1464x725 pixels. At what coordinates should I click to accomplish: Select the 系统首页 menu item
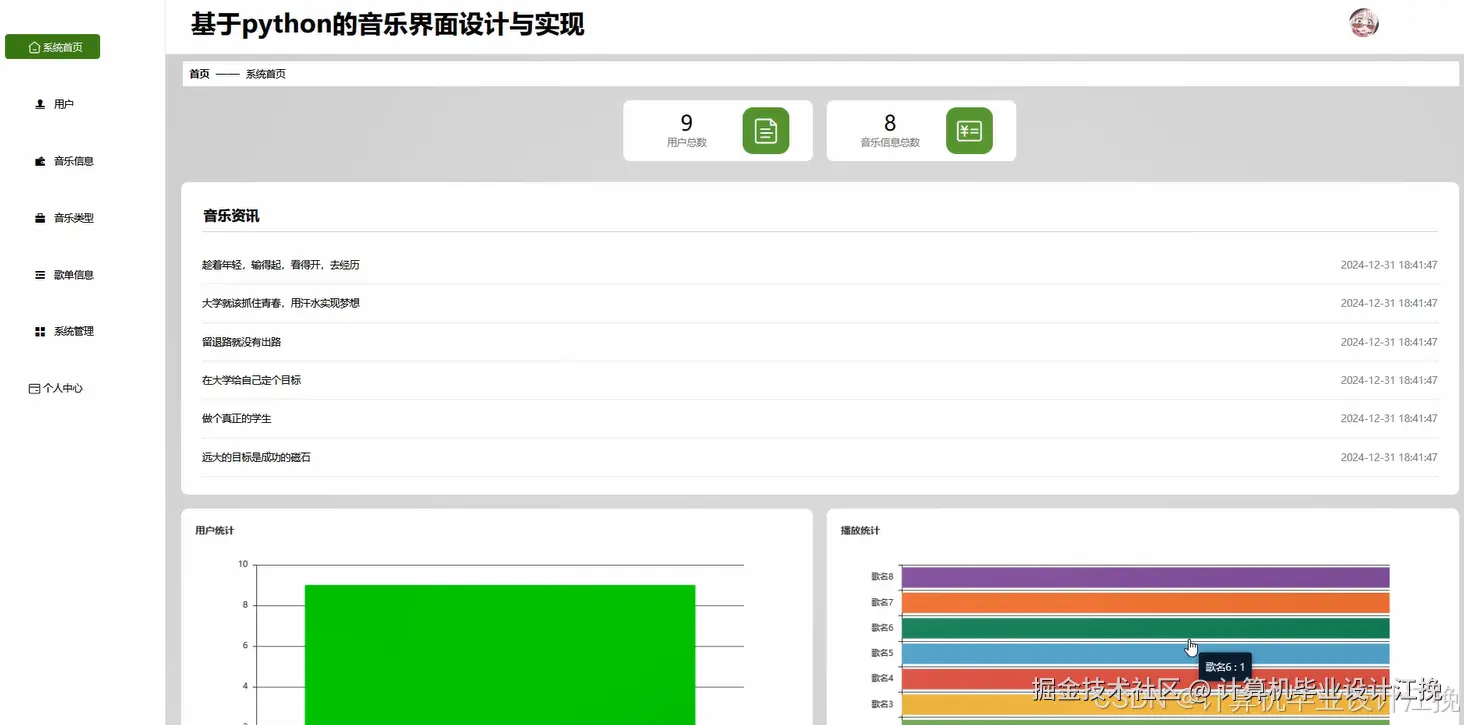(x=58, y=46)
